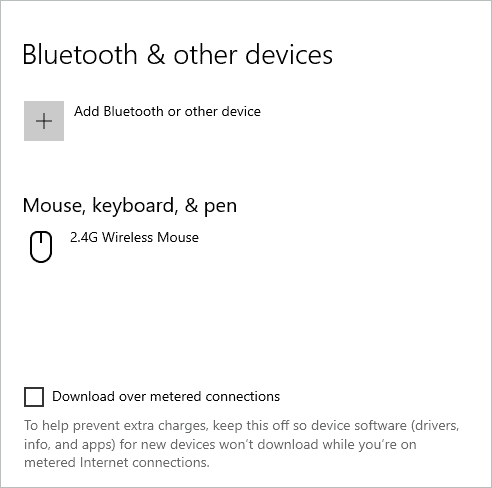This screenshot has height=488, width=492.
Task: Select the mouse device icon
Action: [x=41, y=247]
